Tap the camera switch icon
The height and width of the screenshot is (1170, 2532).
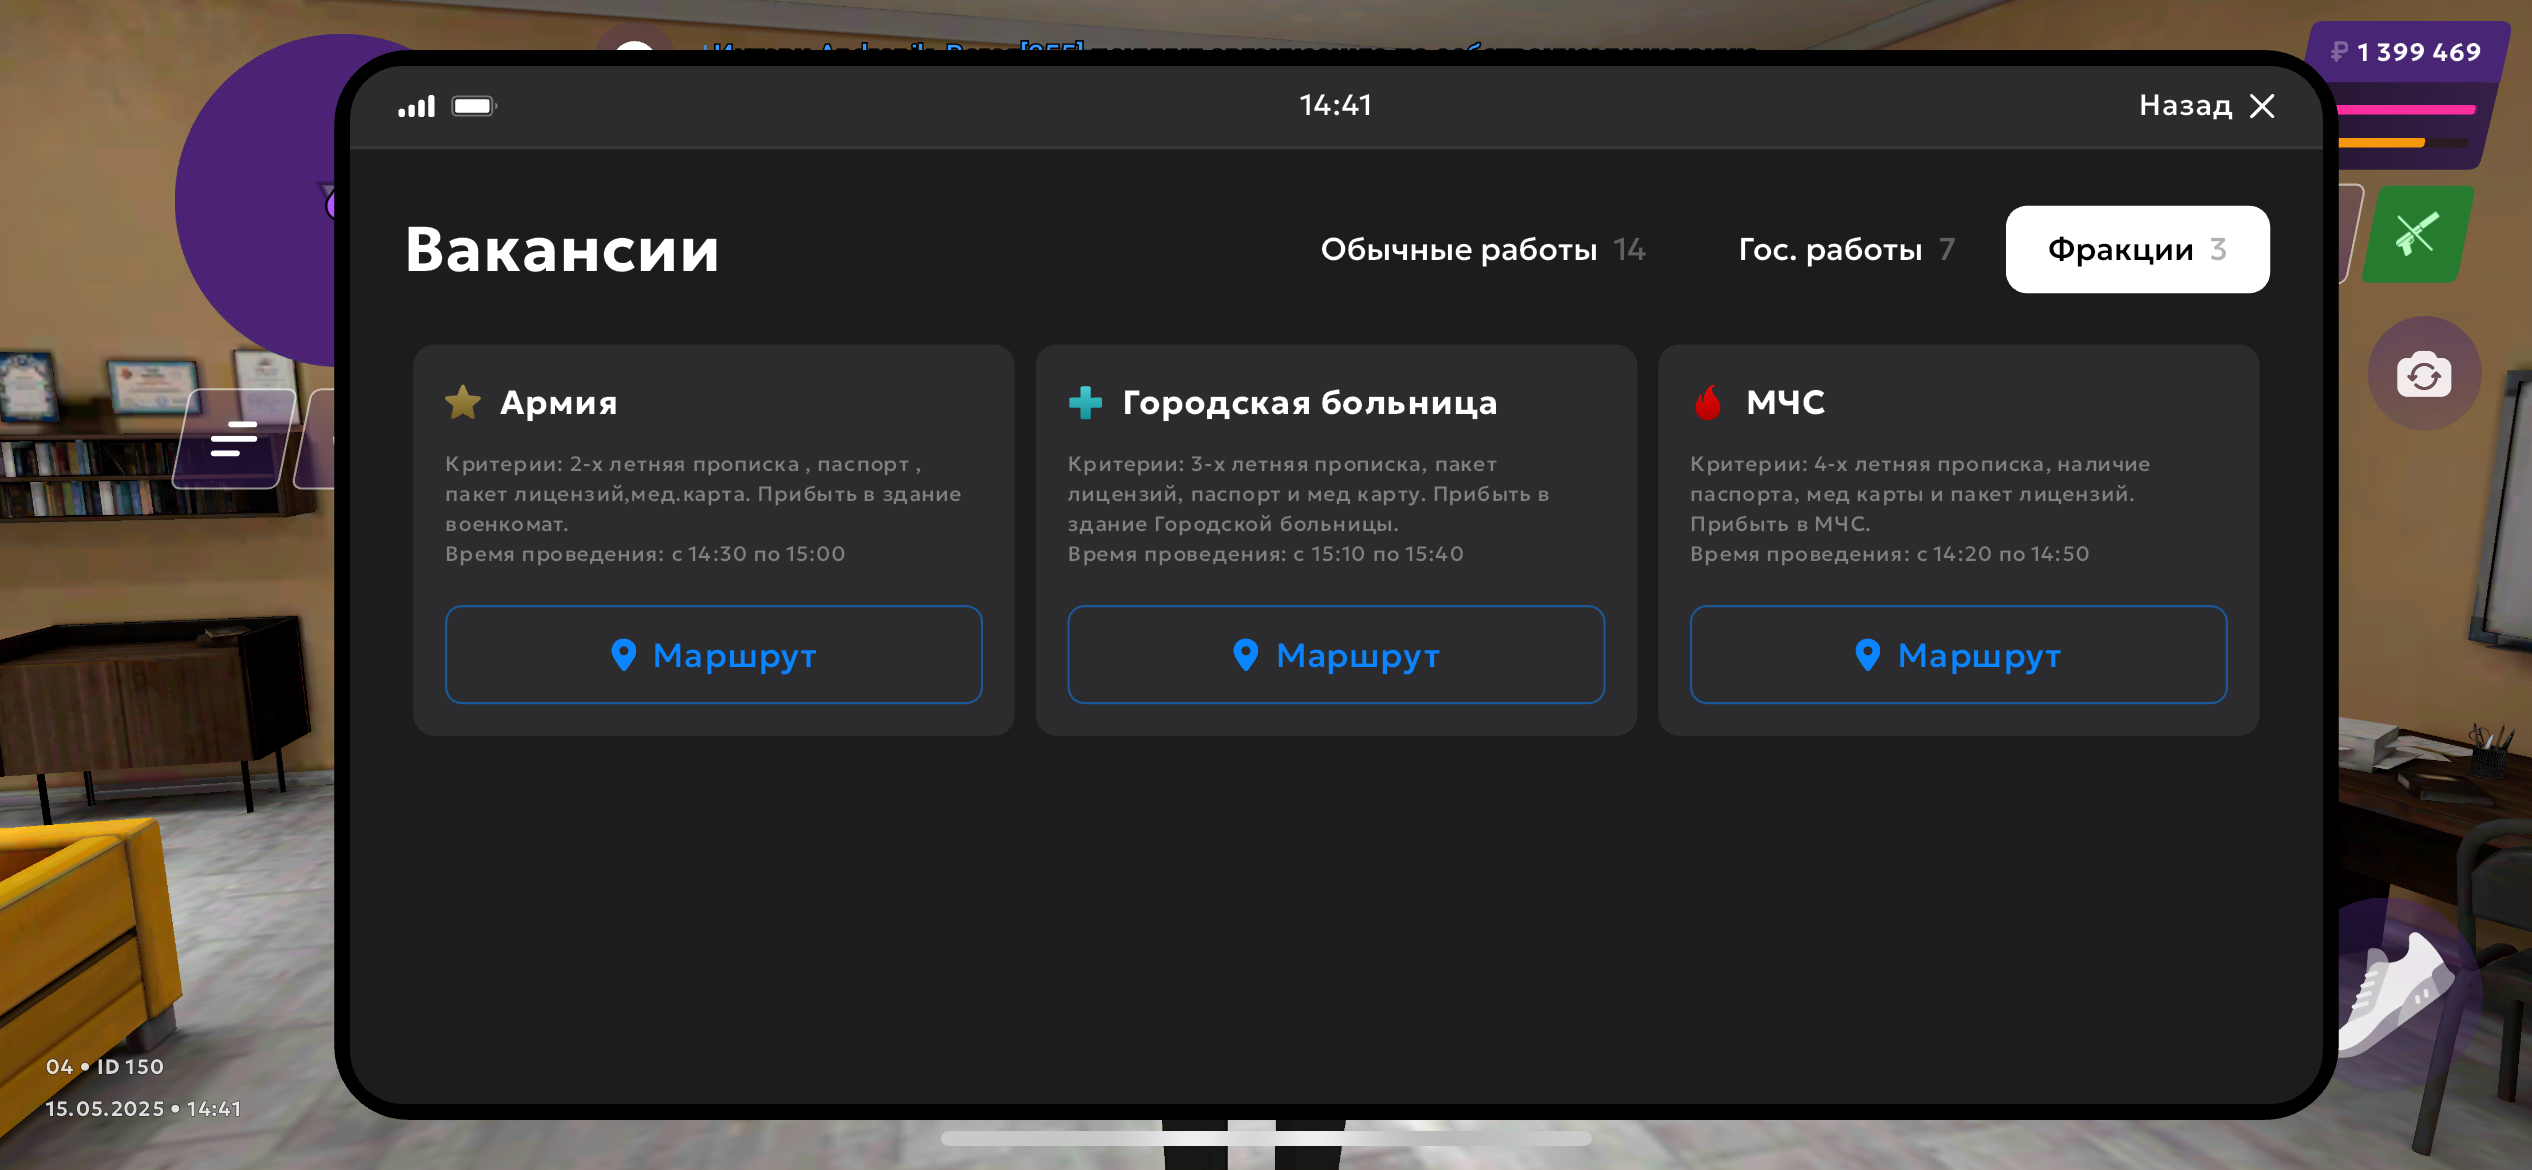[x=2423, y=375]
